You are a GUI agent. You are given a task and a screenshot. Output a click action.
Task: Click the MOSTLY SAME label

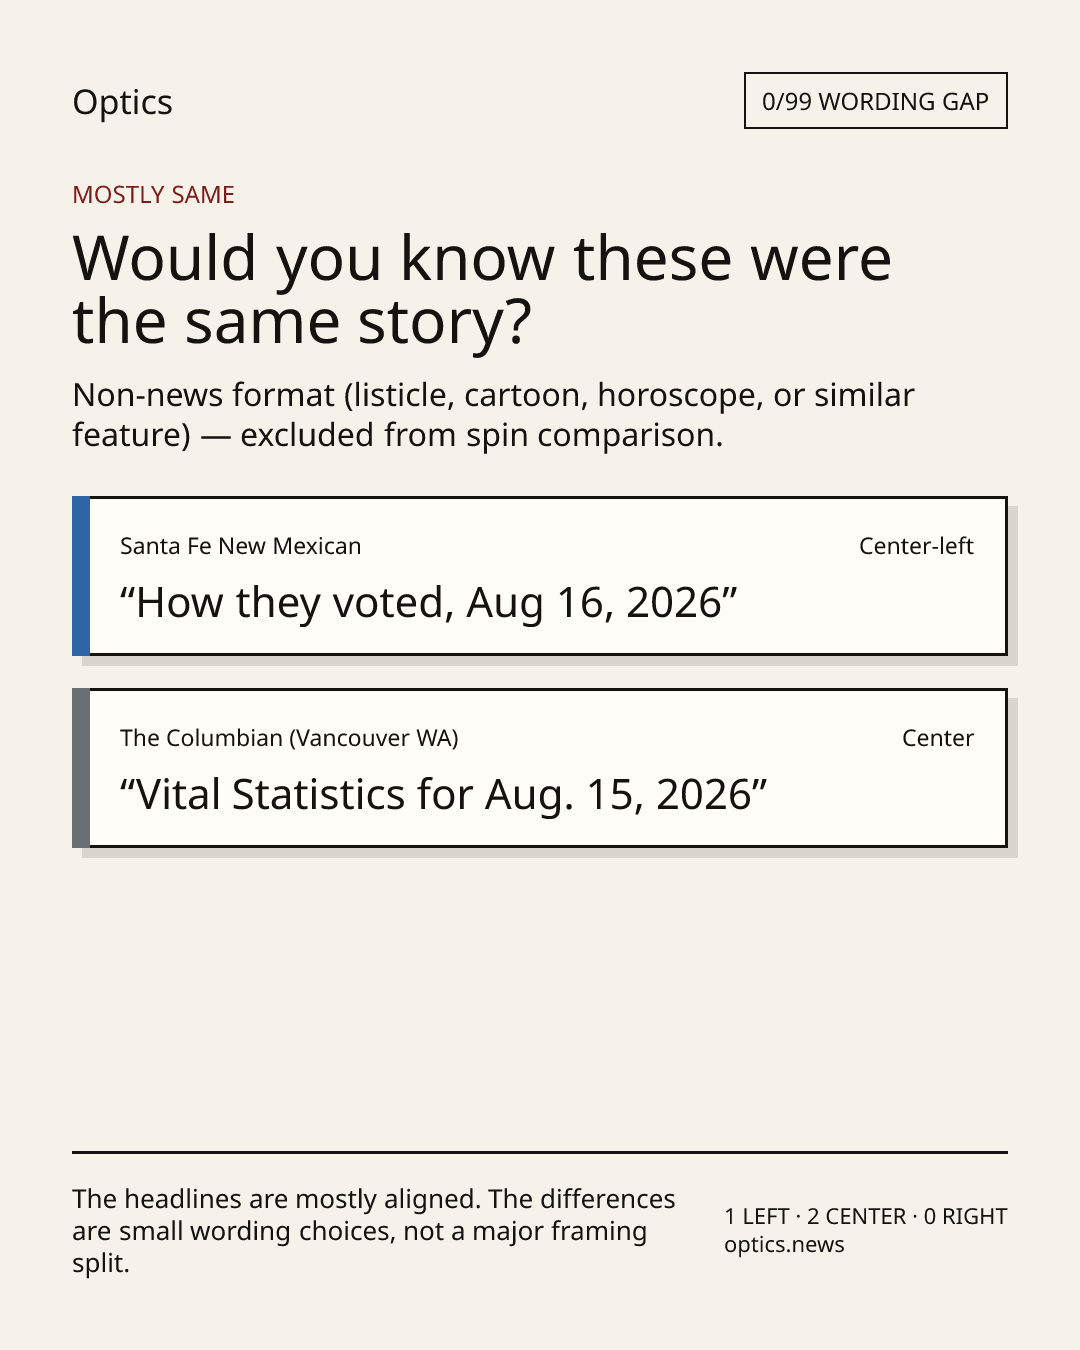153,195
